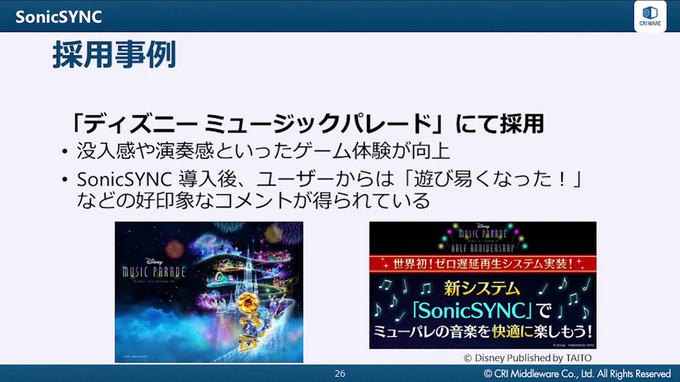Click the bullet starting with SonicSYNC 導入後
Viewport: 680px width, 382px height.
329,179
